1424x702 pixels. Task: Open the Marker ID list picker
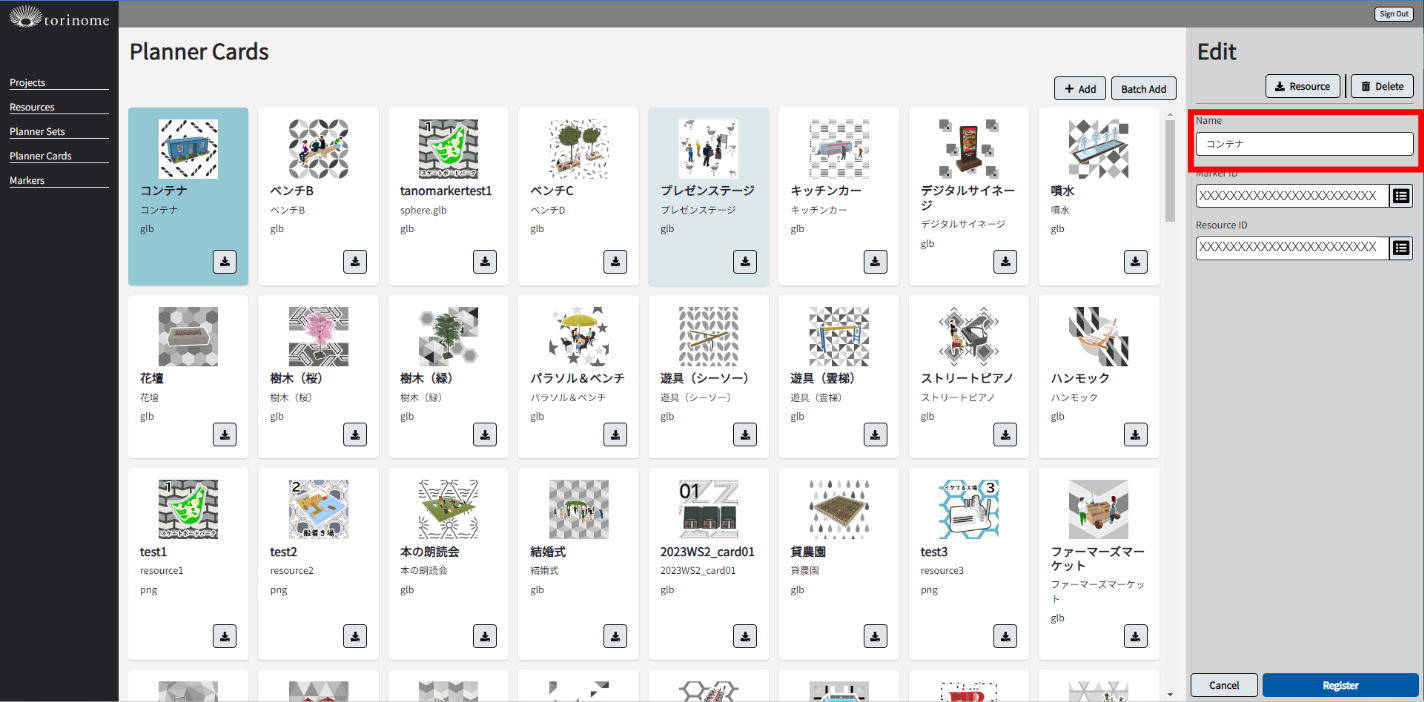[x=1401, y=196]
